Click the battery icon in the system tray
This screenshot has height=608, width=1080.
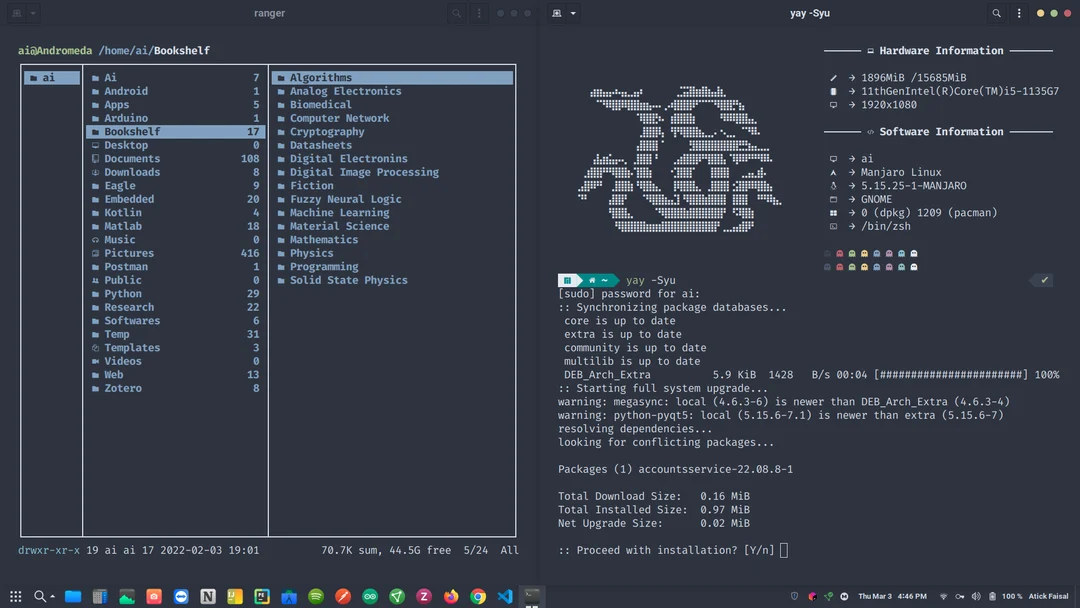993,596
